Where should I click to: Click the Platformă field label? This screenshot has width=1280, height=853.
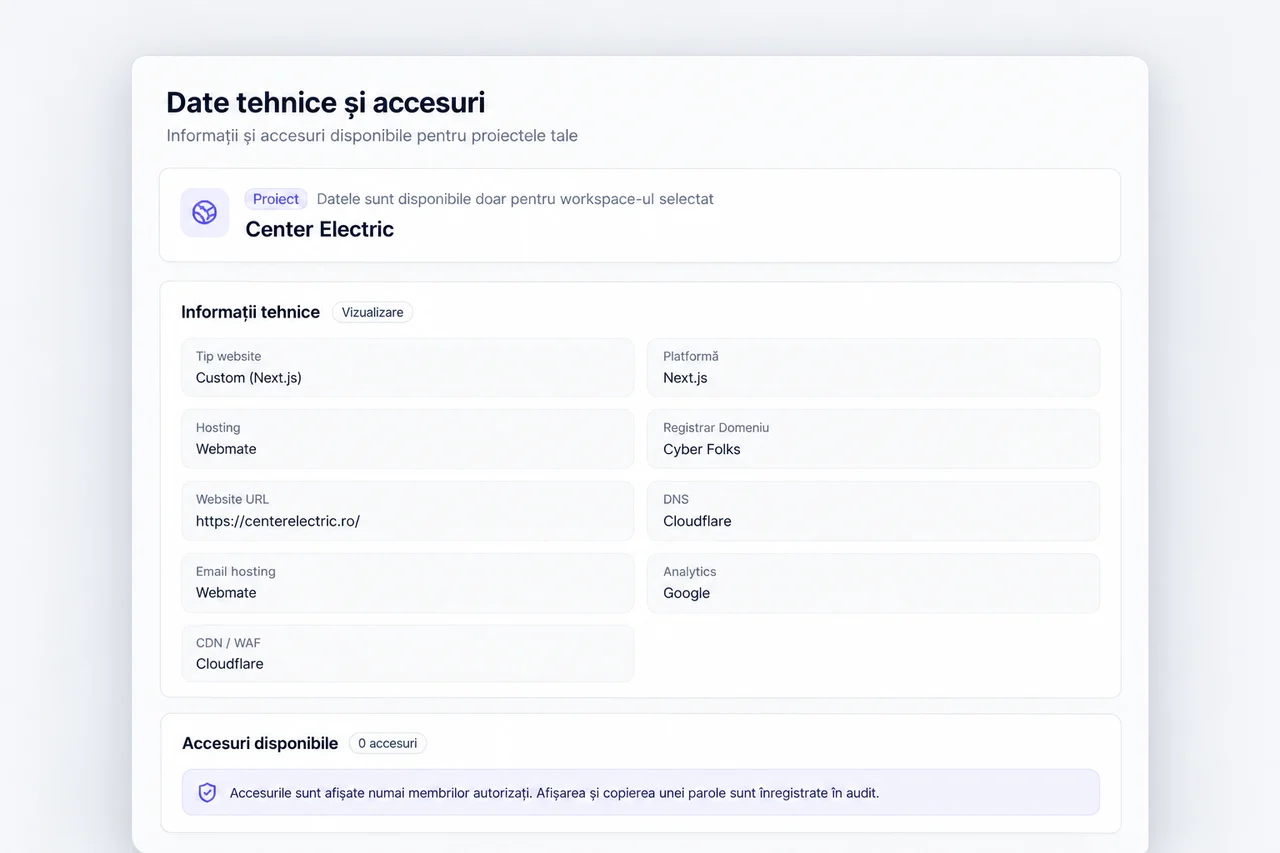coord(691,356)
